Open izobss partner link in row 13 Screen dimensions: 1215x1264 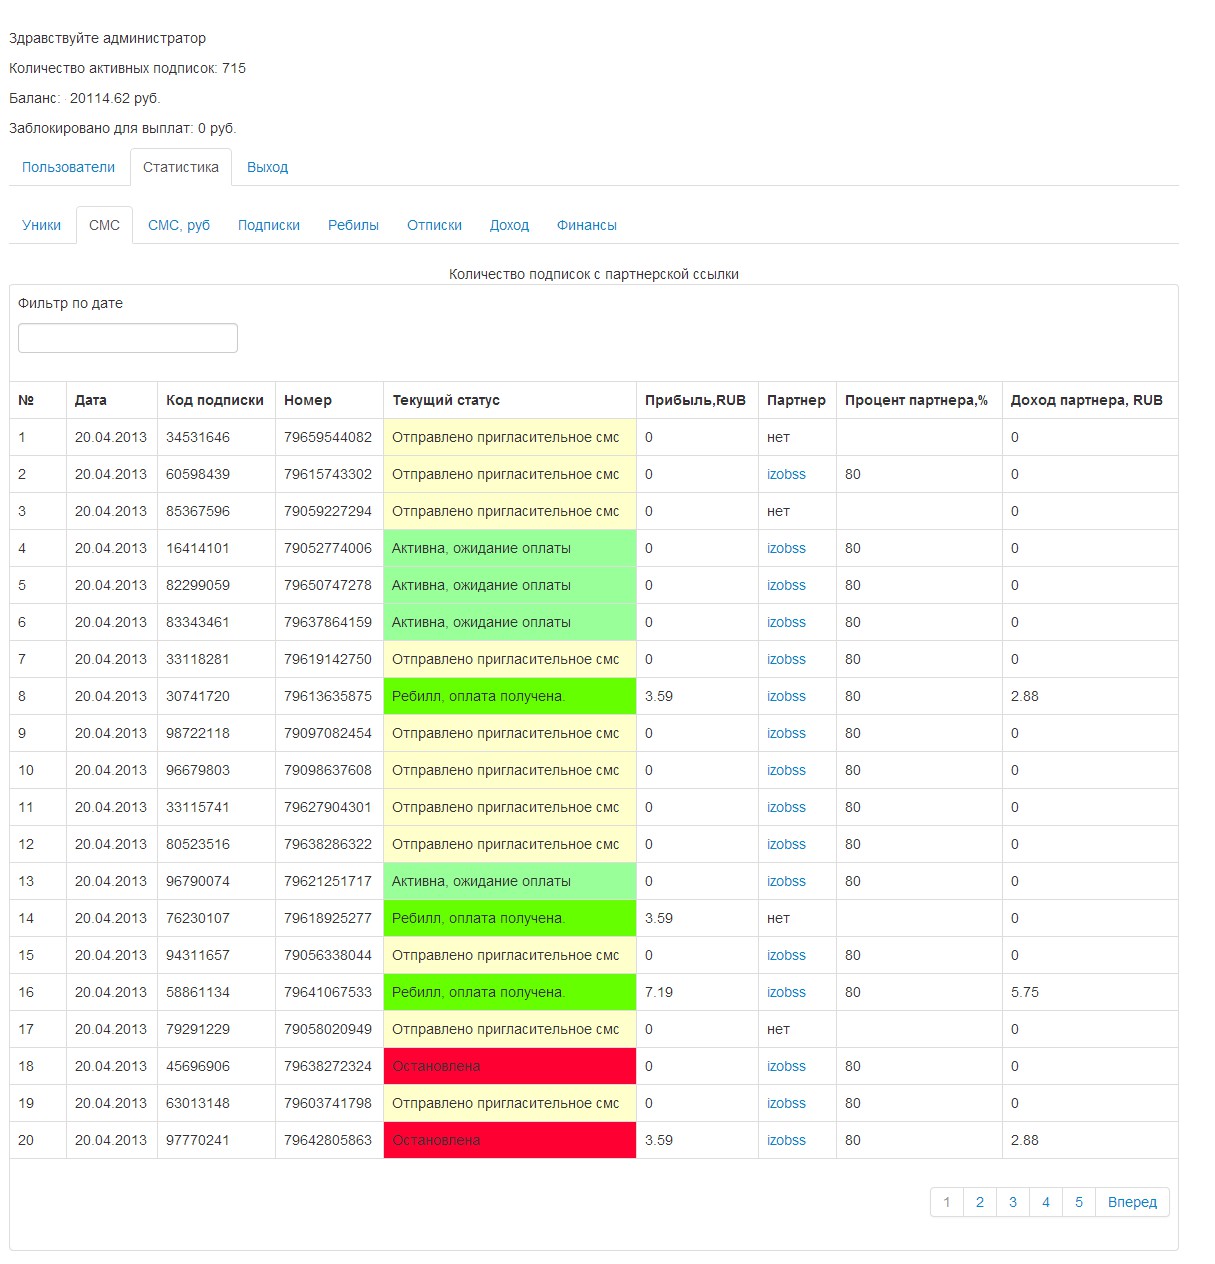point(786,881)
